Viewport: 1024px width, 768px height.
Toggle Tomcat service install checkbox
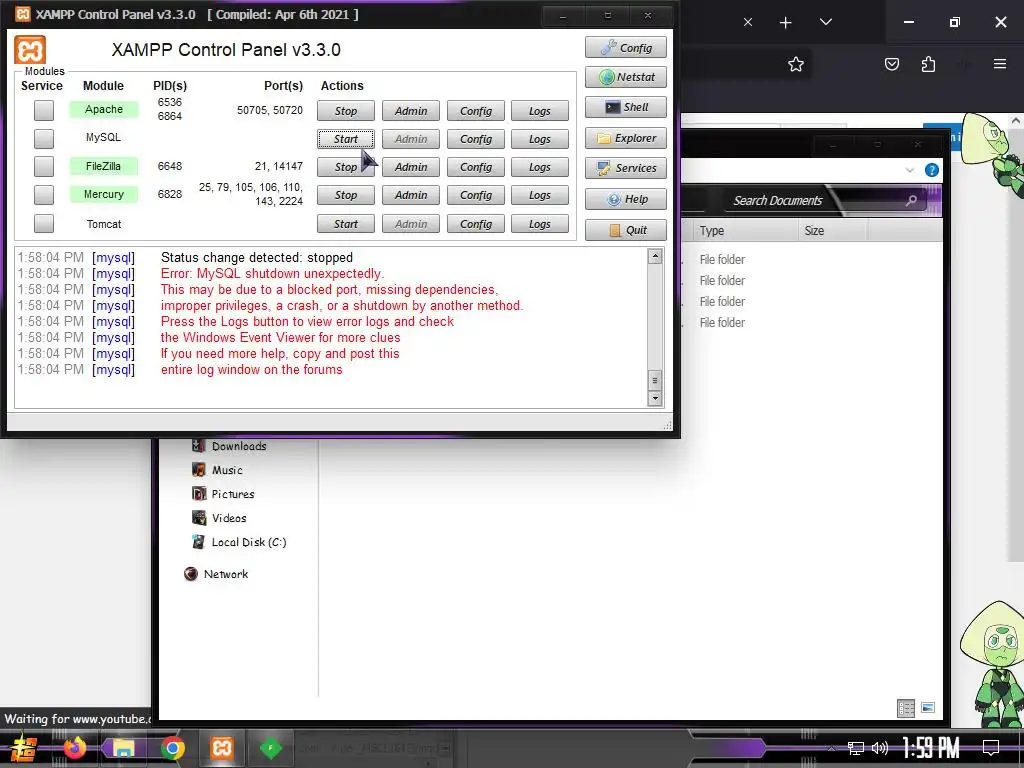pos(44,223)
